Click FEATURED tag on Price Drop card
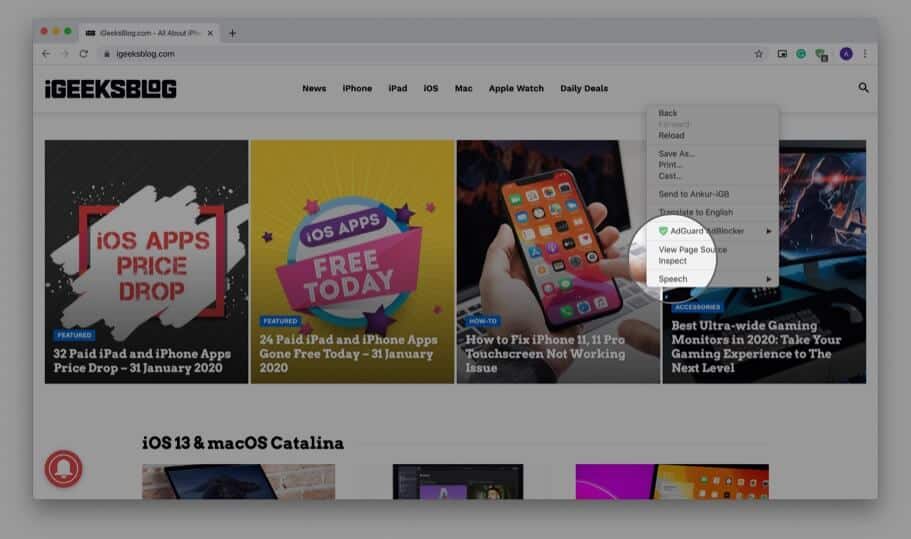Image resolution: width=911 pixels, height=539 pixels. 74,335
